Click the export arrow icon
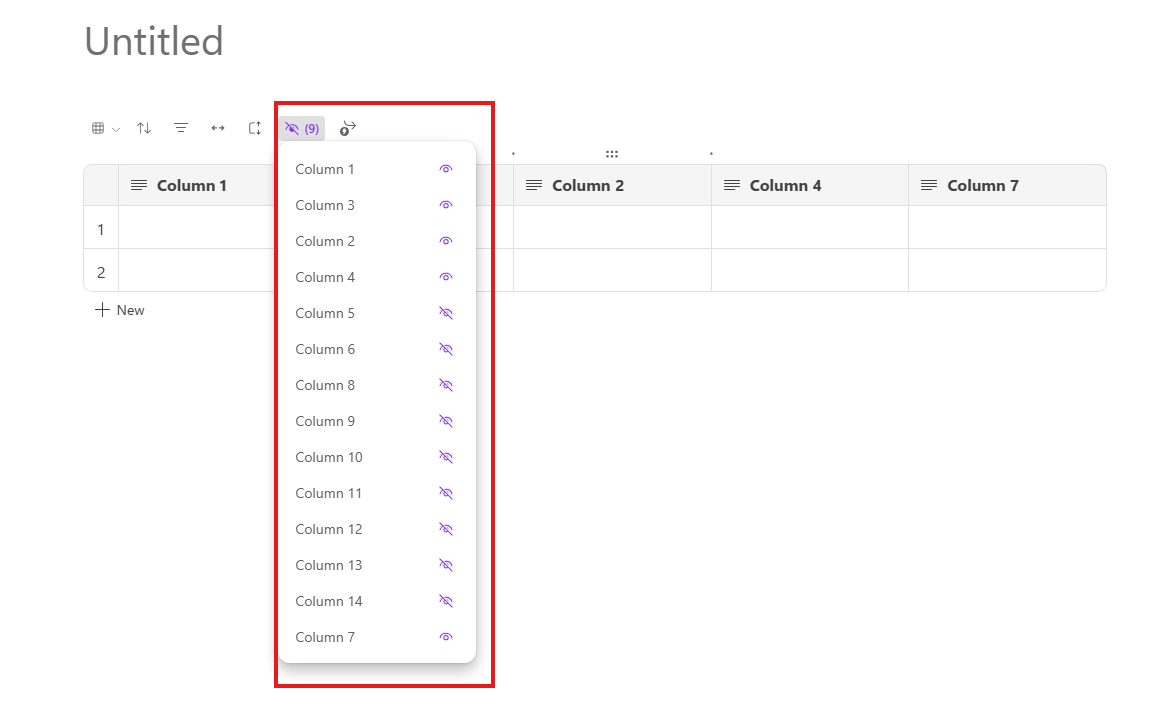 (347, 128)
